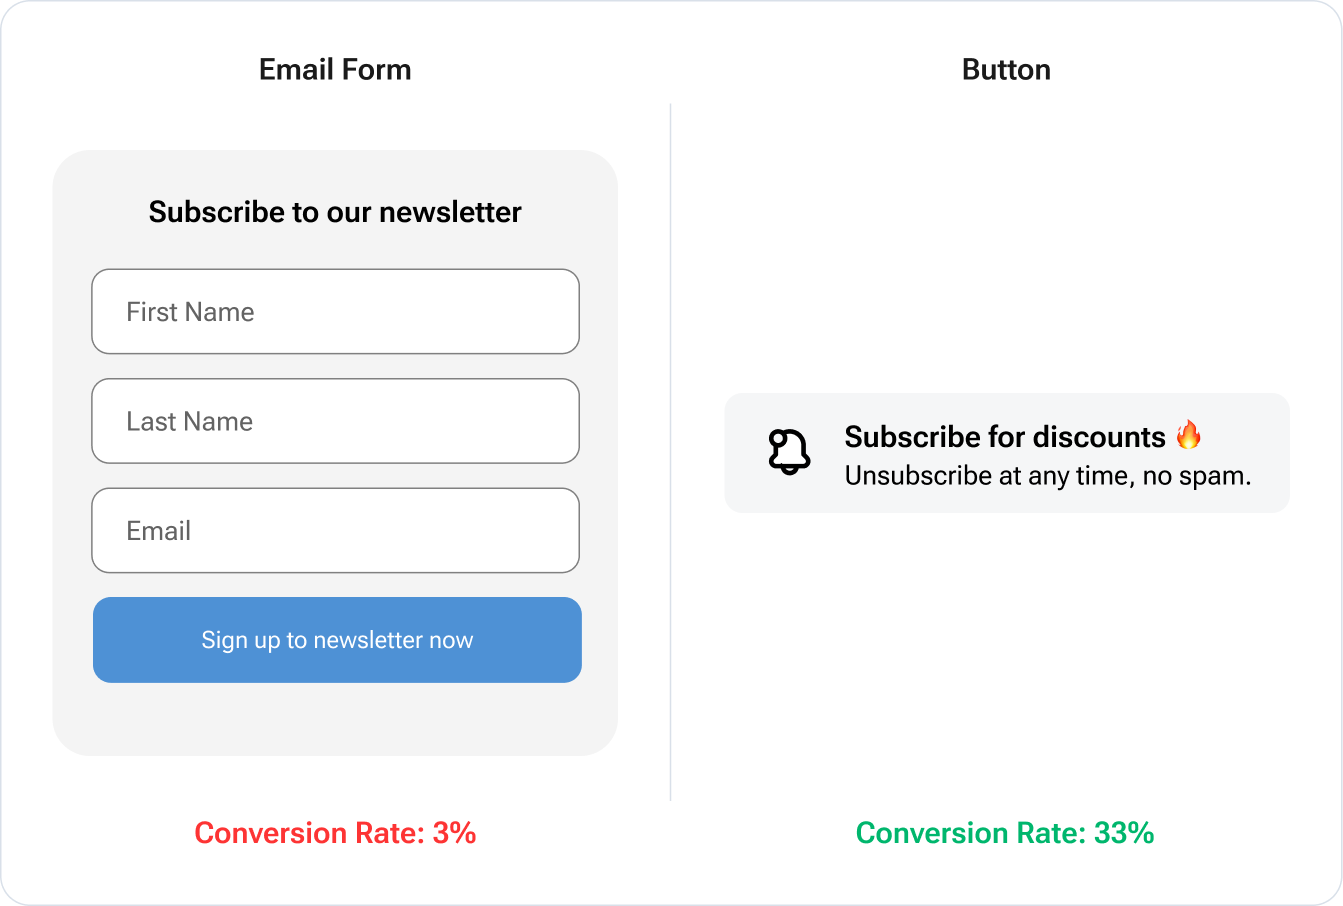
Task: Click the Button column heading
Action: (1006, 70)
